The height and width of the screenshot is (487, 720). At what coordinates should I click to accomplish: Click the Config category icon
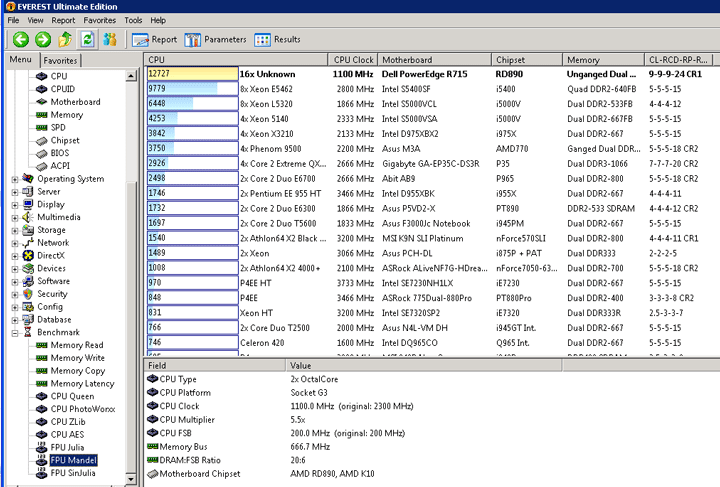point(28,307)
